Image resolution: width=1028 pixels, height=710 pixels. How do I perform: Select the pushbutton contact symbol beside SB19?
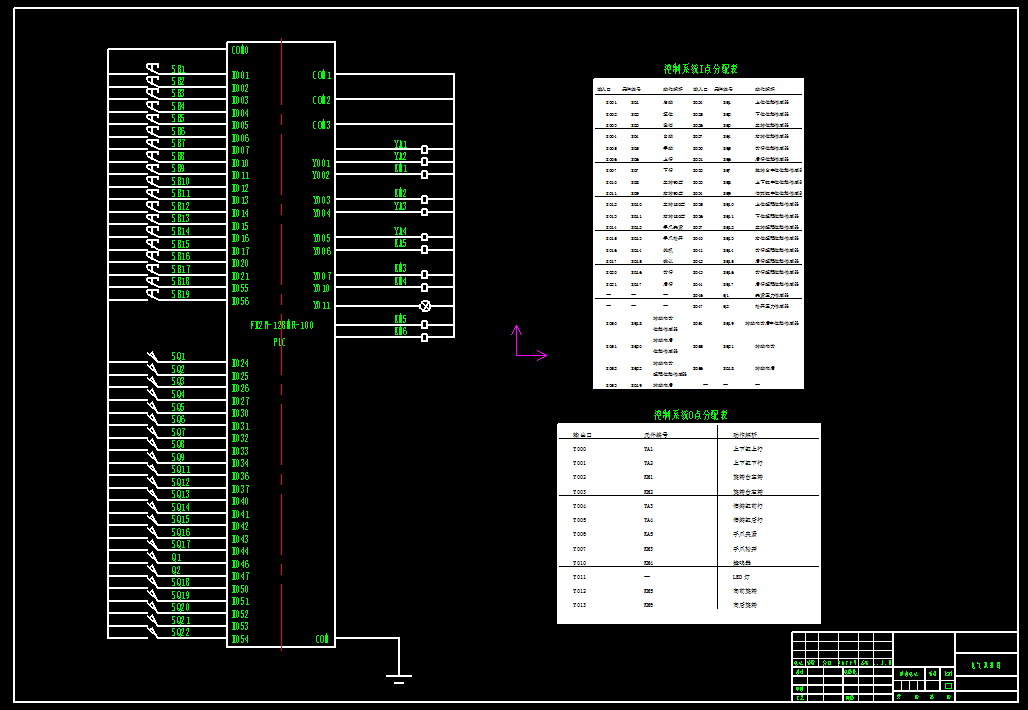coord(152,294)
